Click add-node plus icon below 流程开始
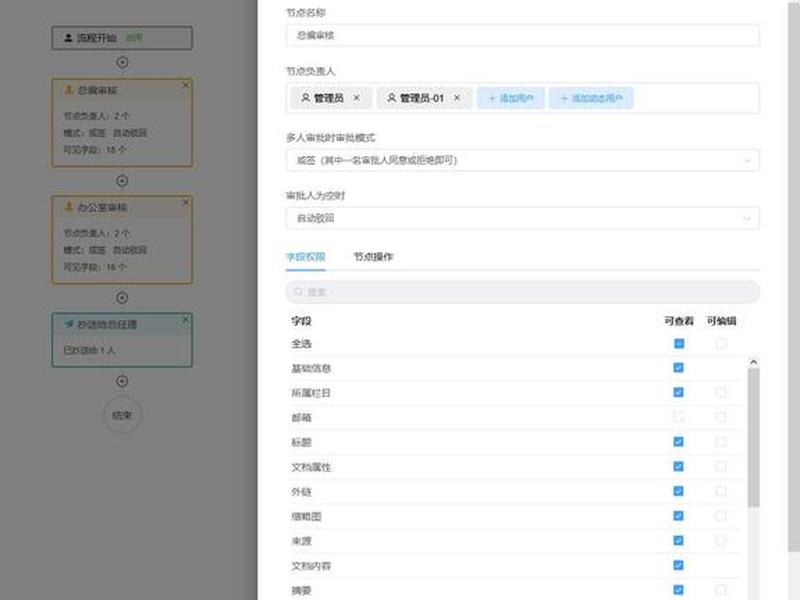Viewport: 800px width, 600px height. pyautogui.click(x=122, y=62)
